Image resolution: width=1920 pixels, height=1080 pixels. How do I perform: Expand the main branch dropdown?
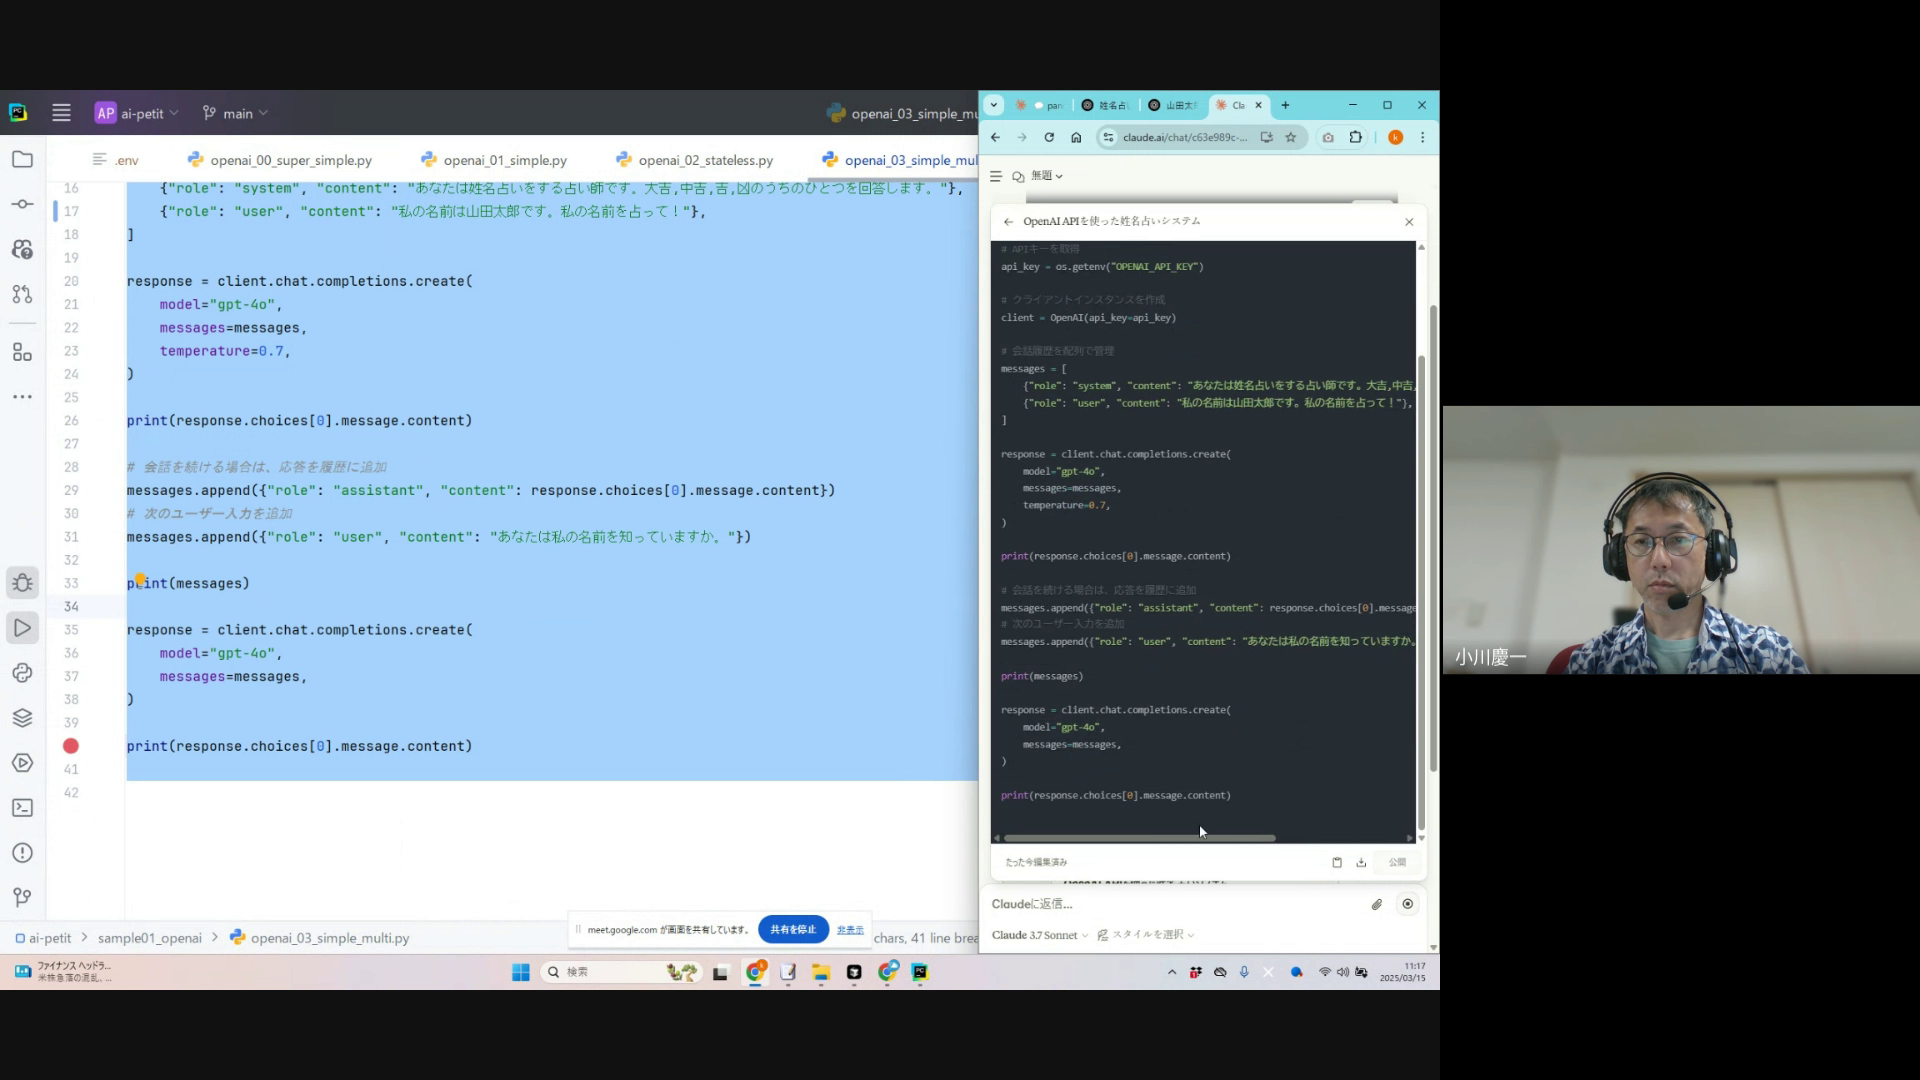[236, 113]
